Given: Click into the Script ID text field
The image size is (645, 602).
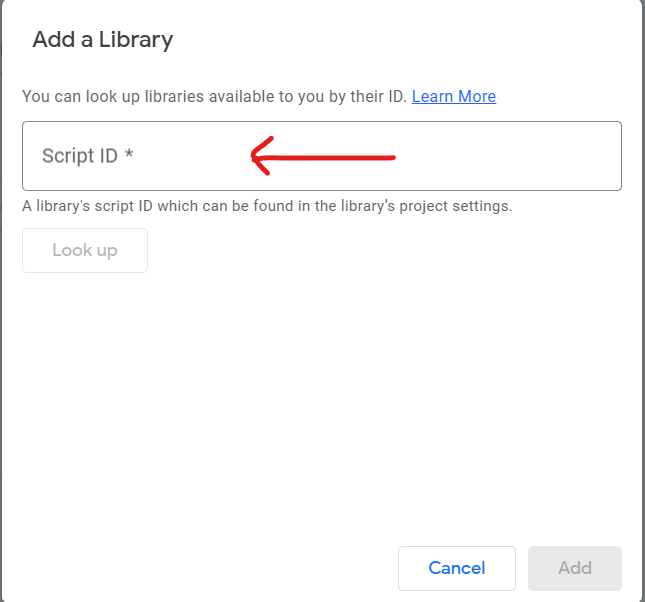Looking at the screenshot, I should pyautogui.click(x=322, y=156).
